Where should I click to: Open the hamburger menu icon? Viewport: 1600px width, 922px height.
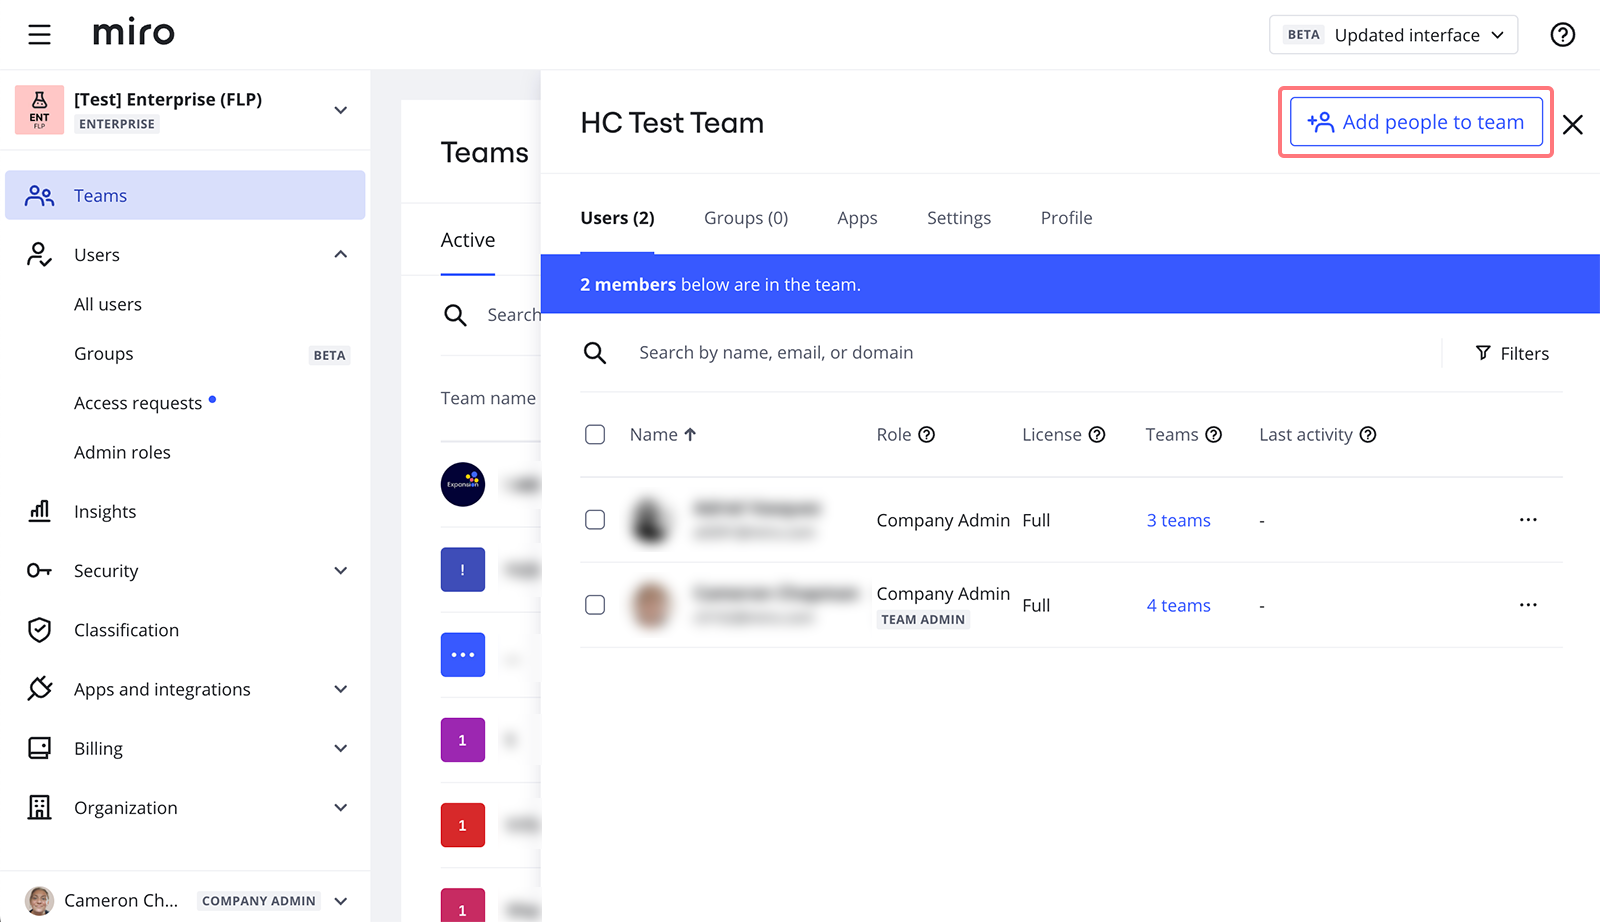coord(39,35)
